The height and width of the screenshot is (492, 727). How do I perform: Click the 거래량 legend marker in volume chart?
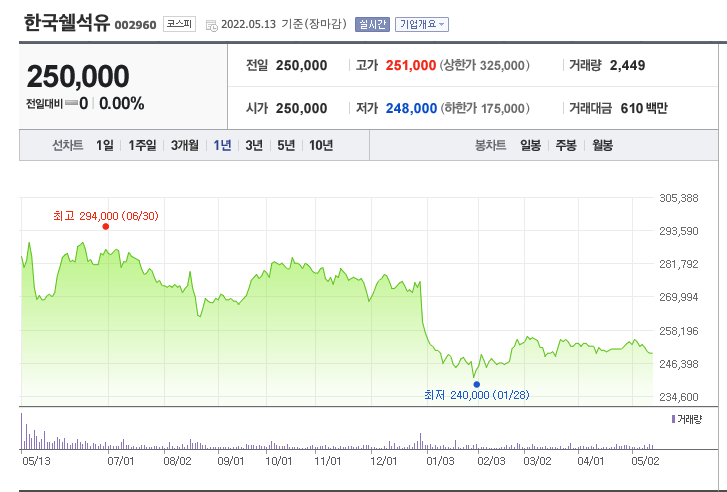coord(673,419)
